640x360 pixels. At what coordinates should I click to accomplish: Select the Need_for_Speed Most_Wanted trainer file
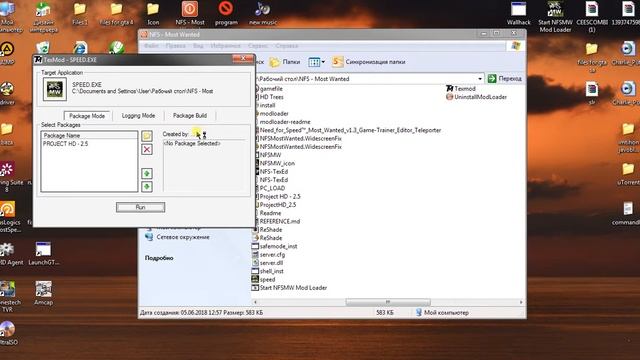348,130
